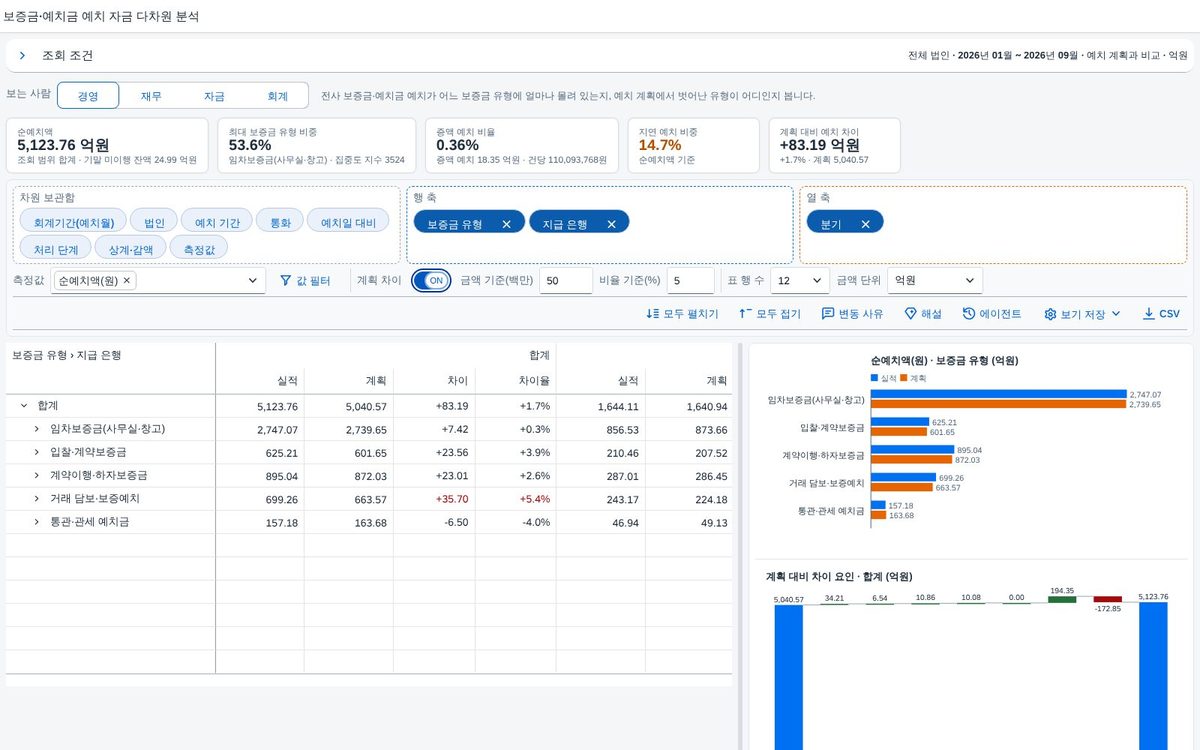This screenshot has height=750, width=1200.
Task: Click the 모두 펼치기 expand-all icon
Action: coord(653,314)
